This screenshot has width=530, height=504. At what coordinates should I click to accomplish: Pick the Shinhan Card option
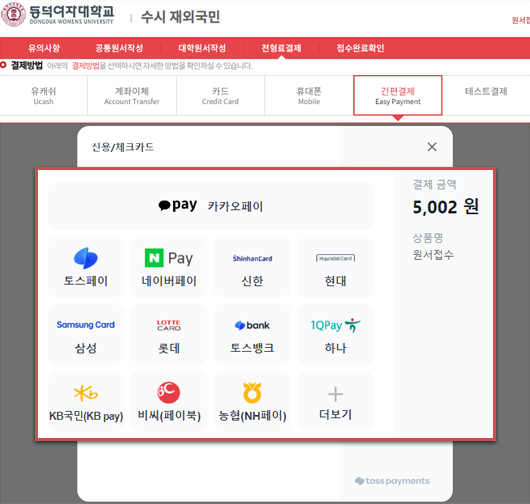252,267
